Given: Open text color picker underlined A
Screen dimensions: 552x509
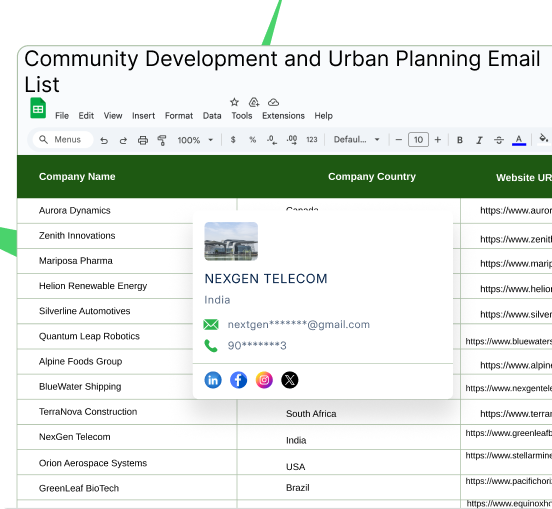Looking at the screenshot, I should (519, 140).
